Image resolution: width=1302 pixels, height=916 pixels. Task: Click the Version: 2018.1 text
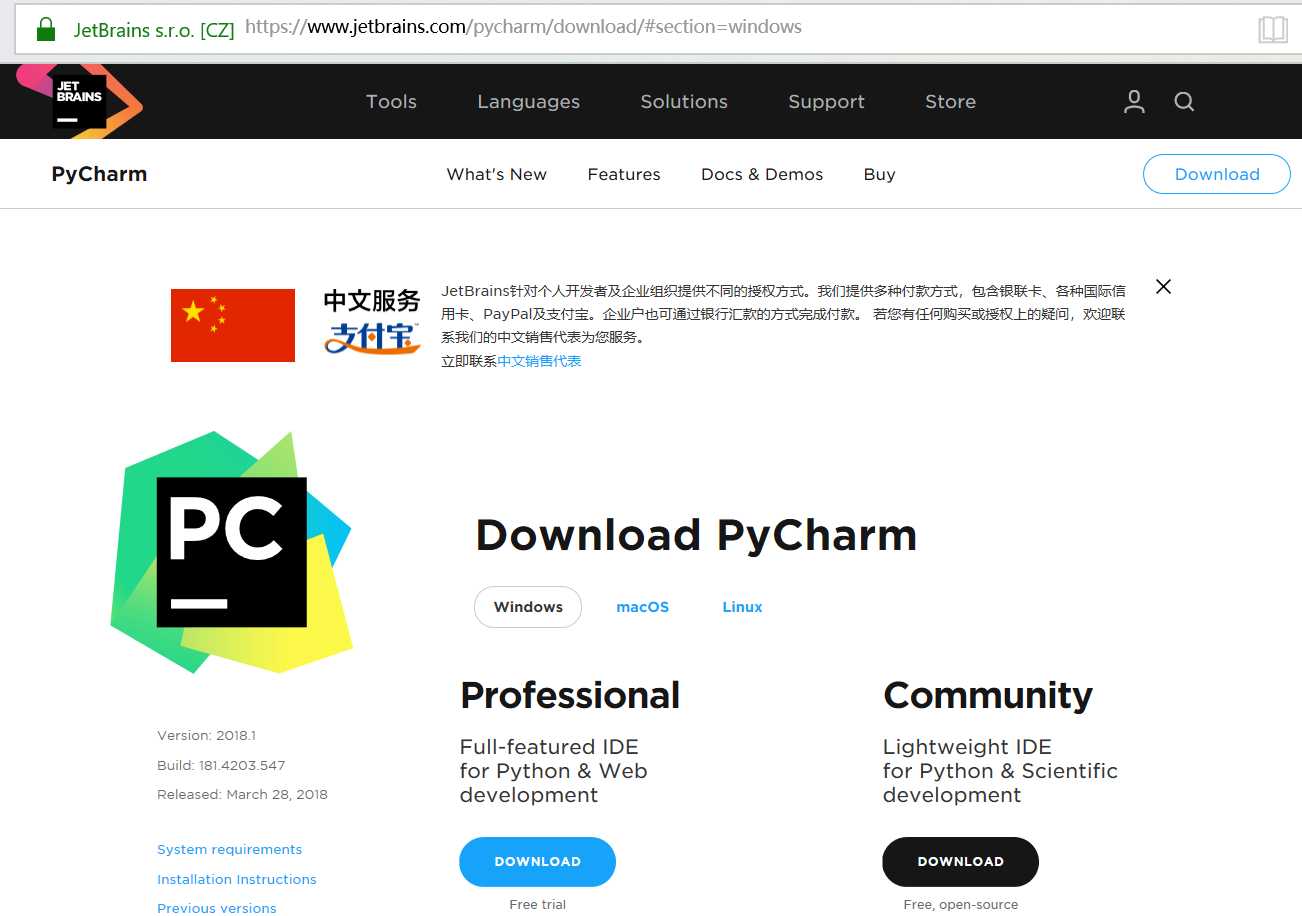pyautogui.click(x=206, y=735)
